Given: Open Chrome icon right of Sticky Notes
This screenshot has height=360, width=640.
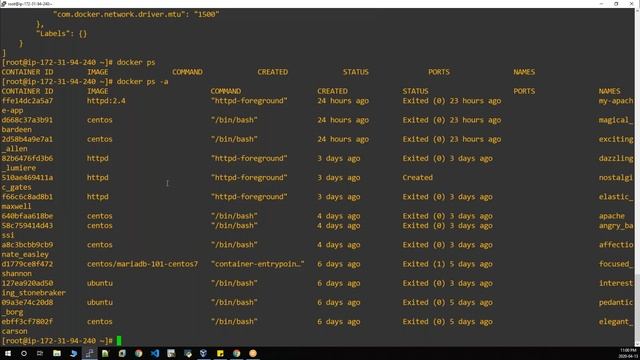Looking at the screenshot, I should click(x=236, y=353).
